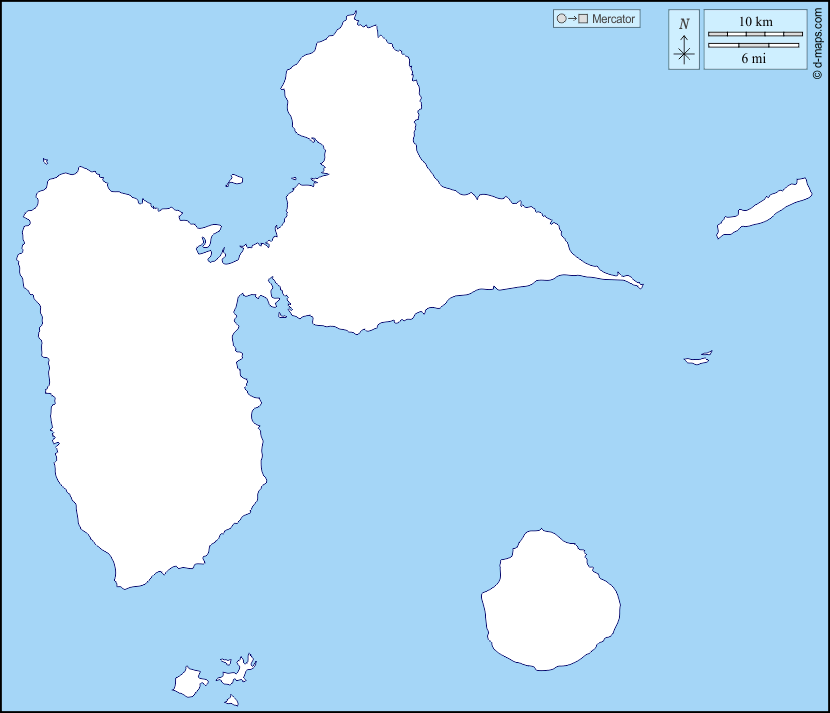Click the 10 km scale bar
830x713 pixels.
755,34
